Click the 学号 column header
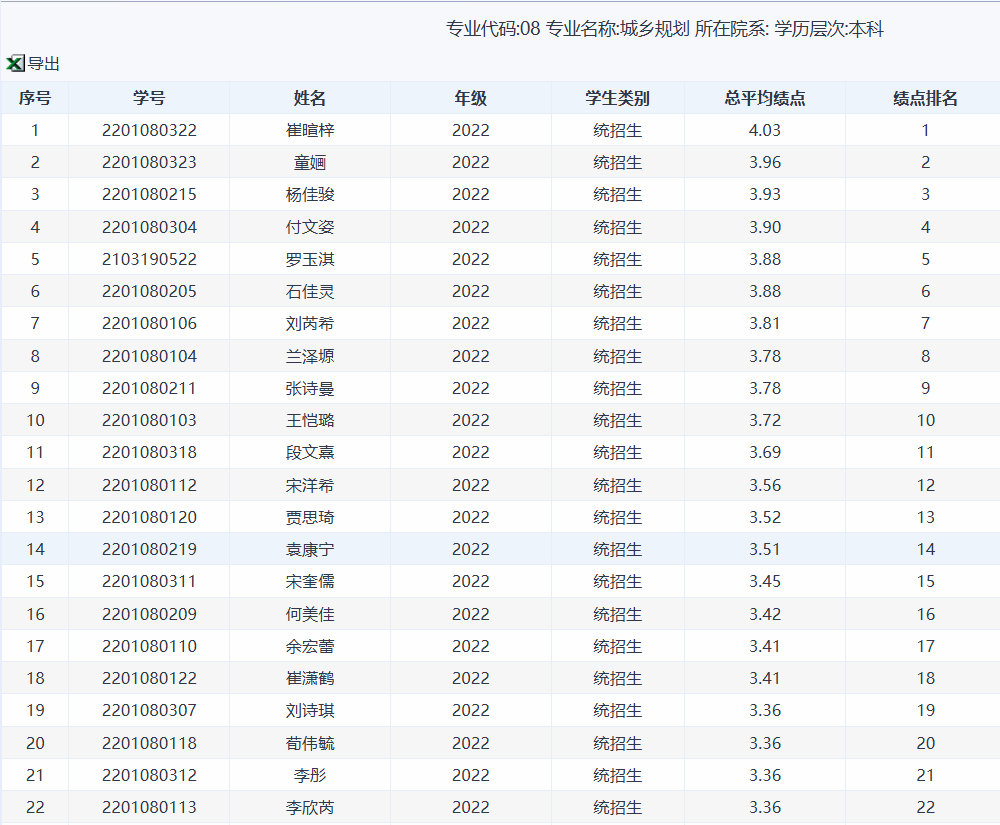The width and height of the screenshot is (1000, 825). click(149, 98)
